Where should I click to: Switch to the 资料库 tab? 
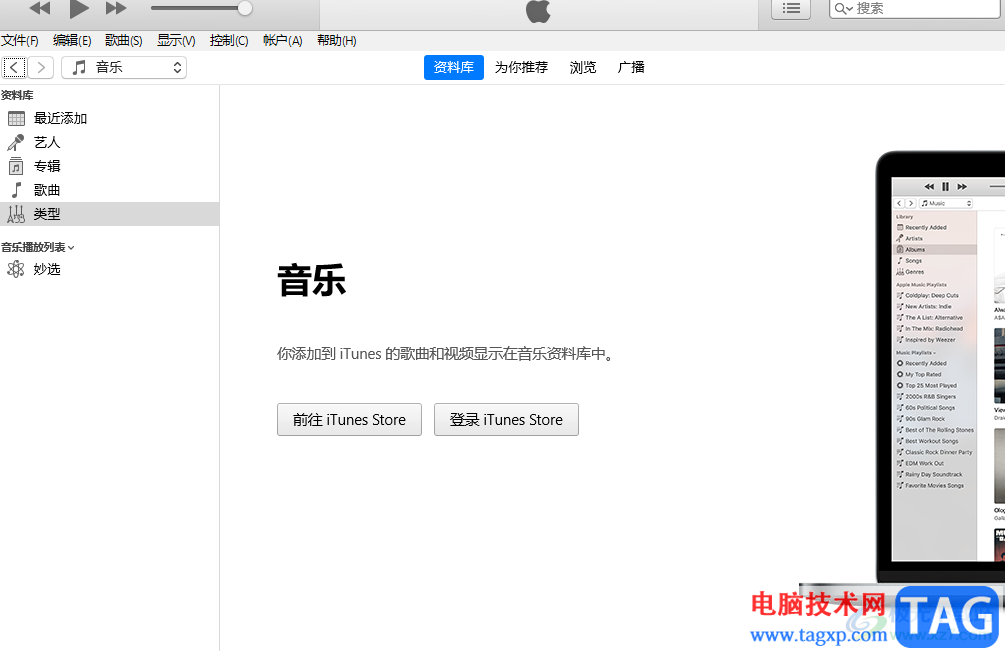coord(454,67)
